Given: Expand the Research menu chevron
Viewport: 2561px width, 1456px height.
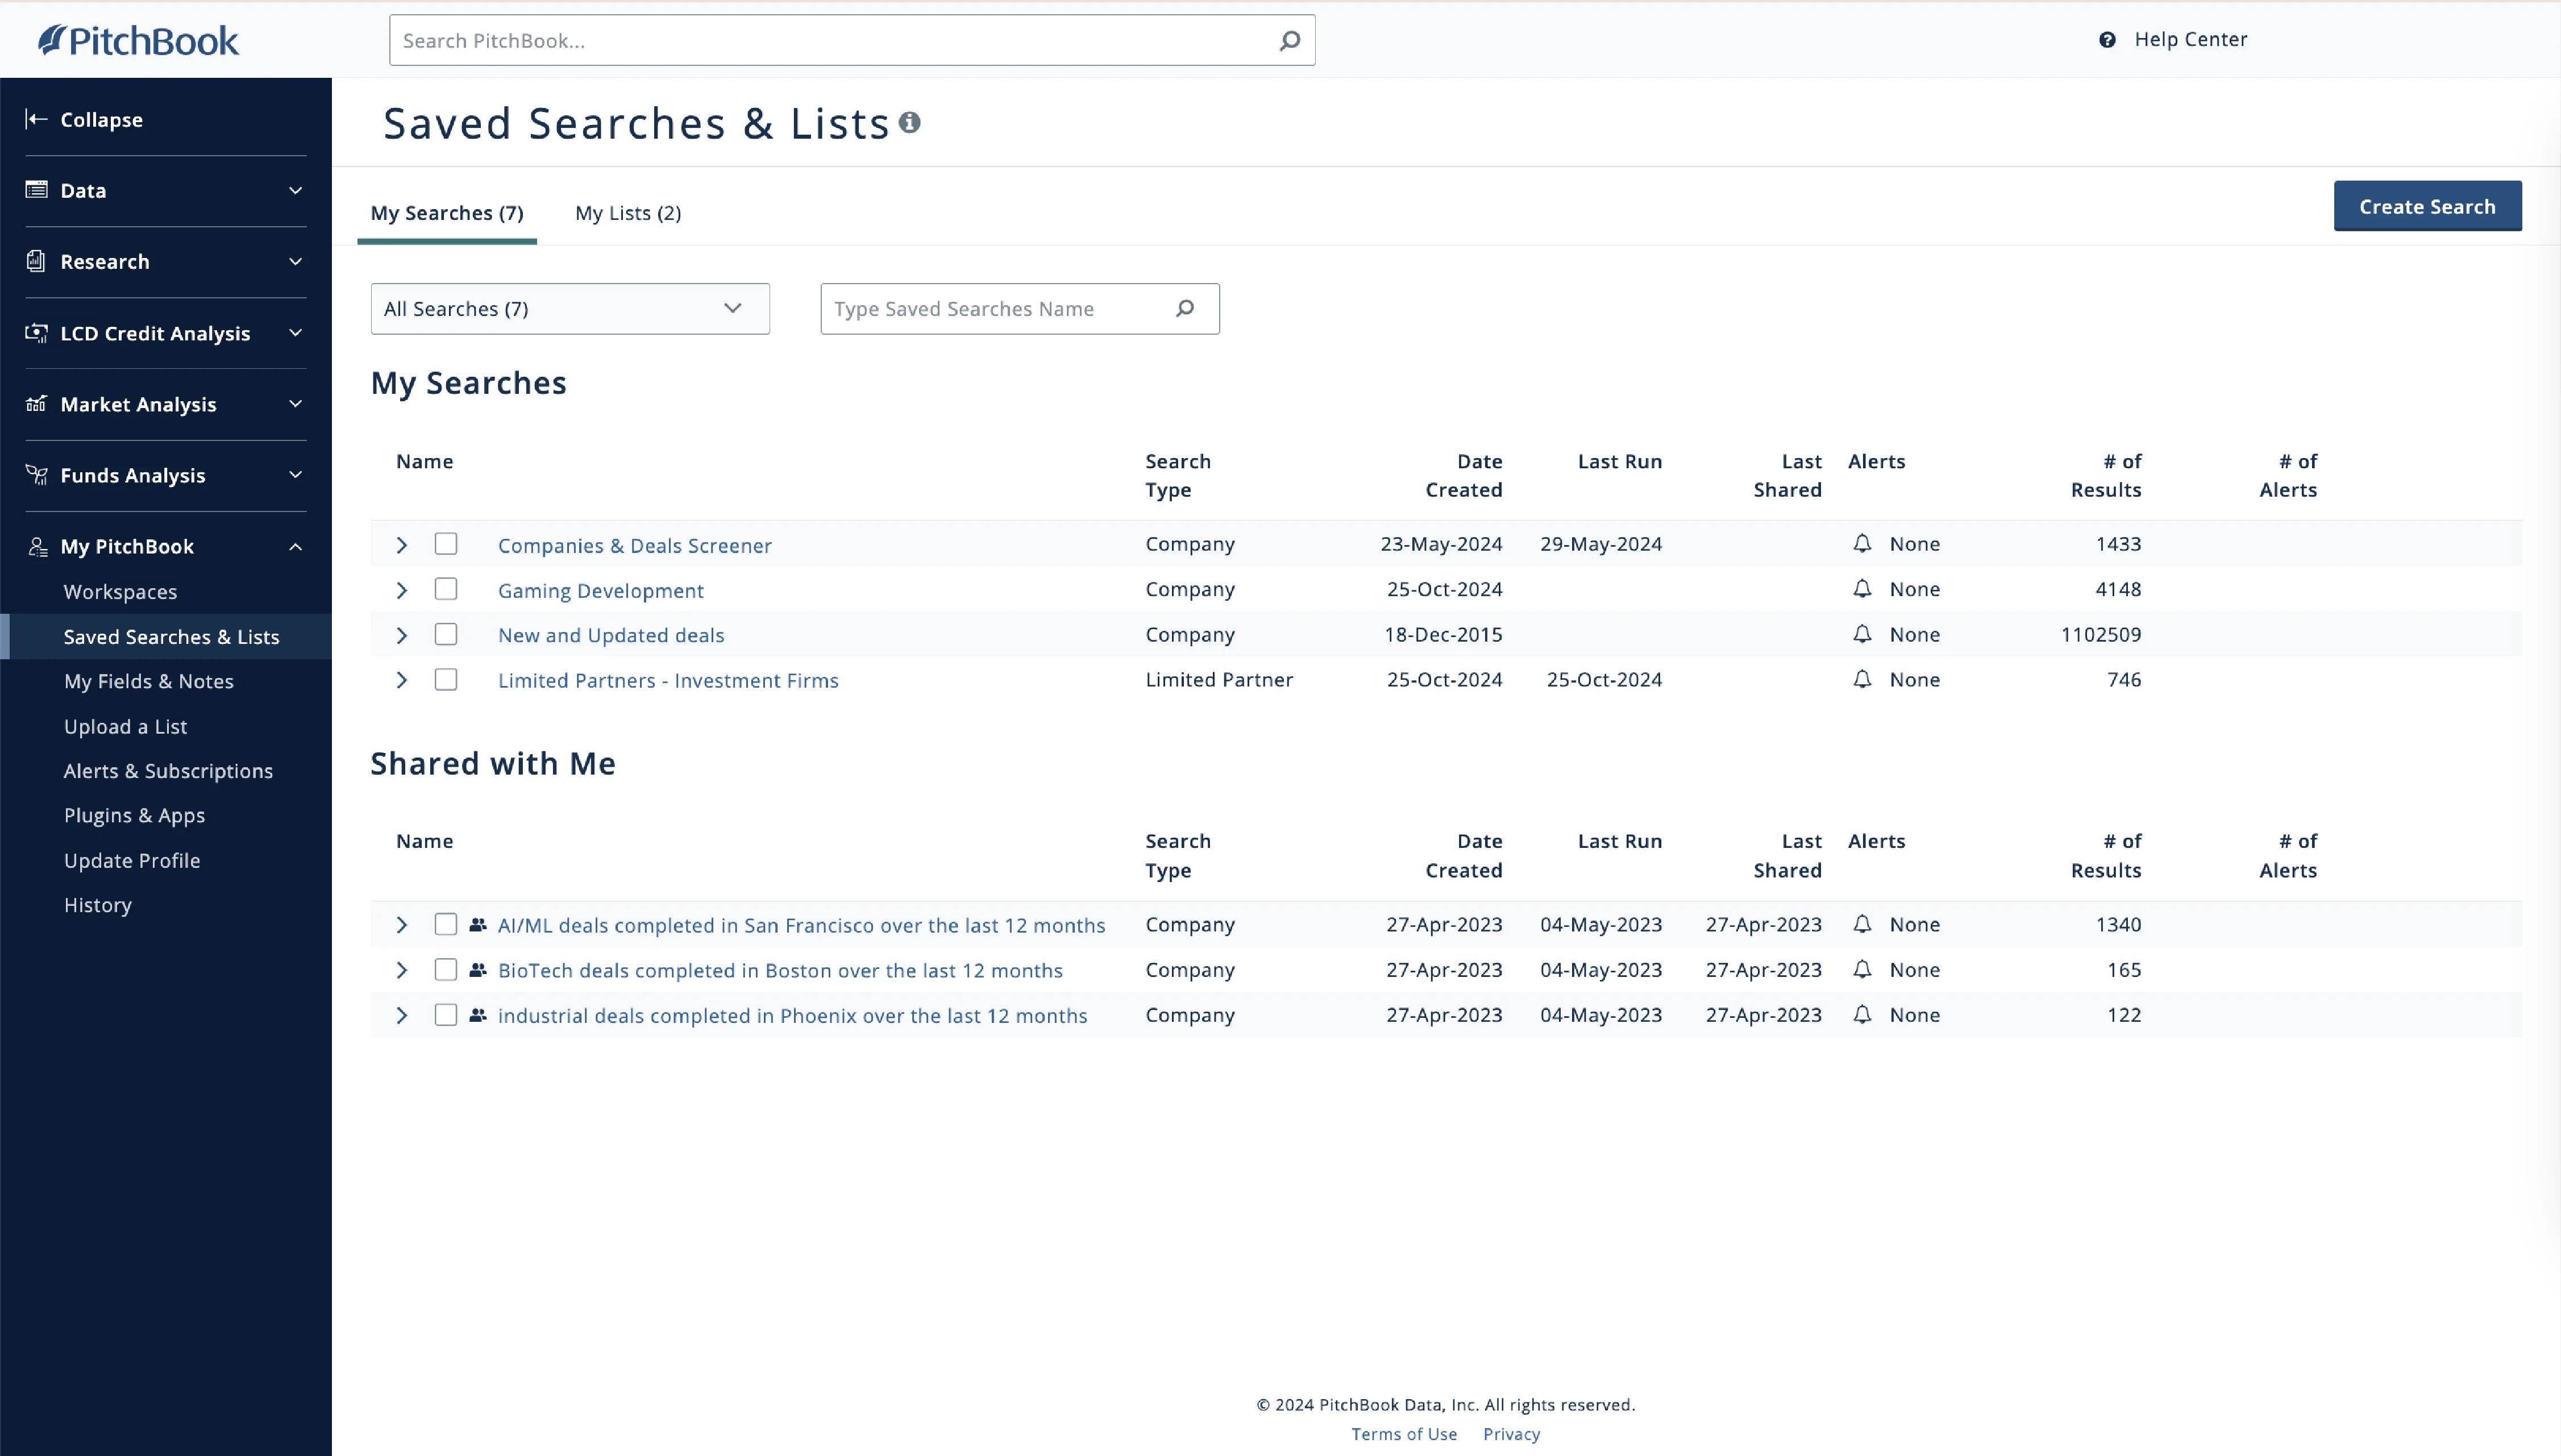Looking at the screenshot, I should click(295, 261).
